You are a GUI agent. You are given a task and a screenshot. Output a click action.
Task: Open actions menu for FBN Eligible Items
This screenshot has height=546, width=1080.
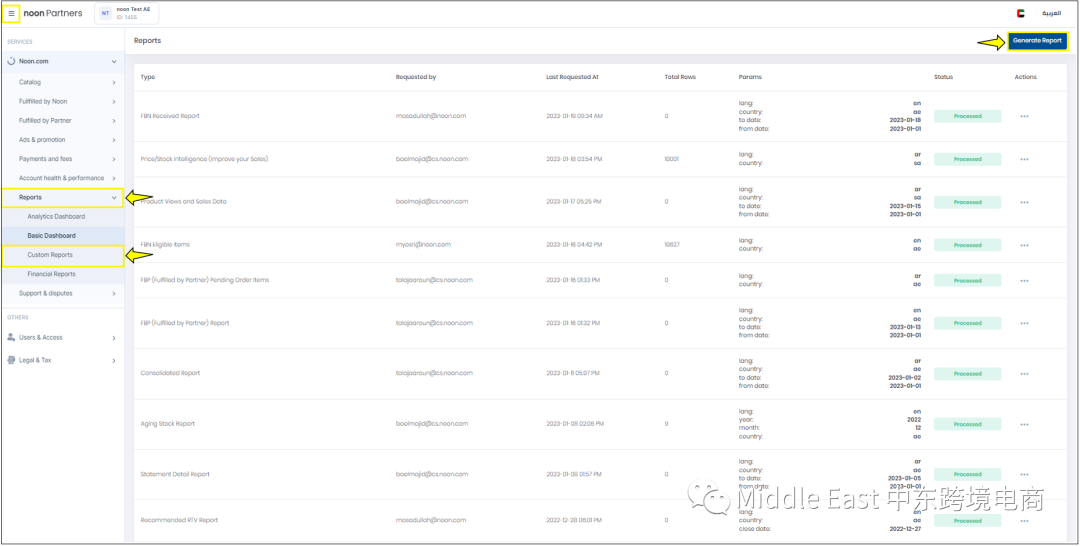1024,245
